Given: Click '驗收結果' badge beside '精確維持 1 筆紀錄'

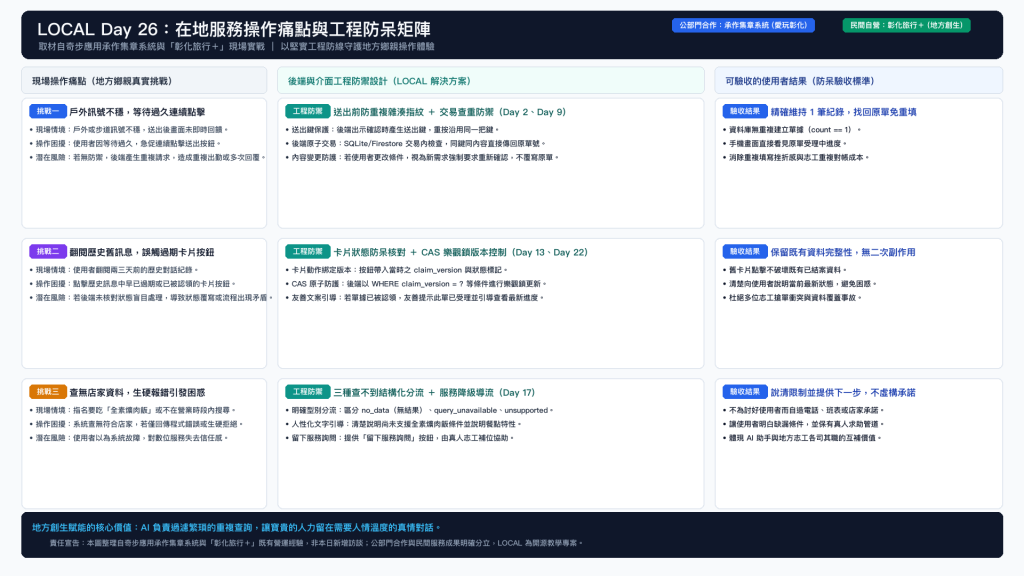Looking at the screenshot, I should 745,111.
